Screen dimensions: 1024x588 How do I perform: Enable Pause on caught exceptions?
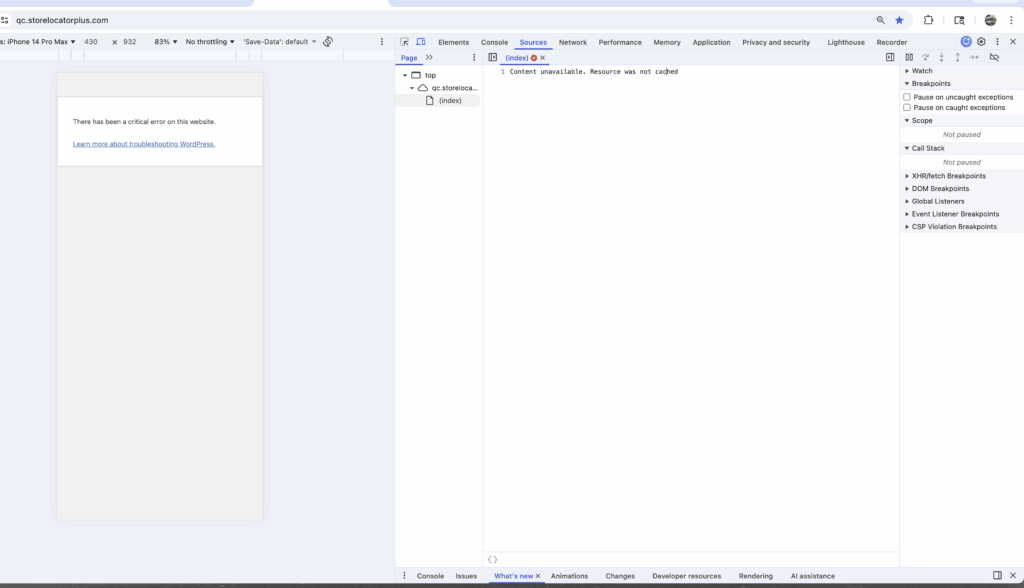[x=907, y=107]
